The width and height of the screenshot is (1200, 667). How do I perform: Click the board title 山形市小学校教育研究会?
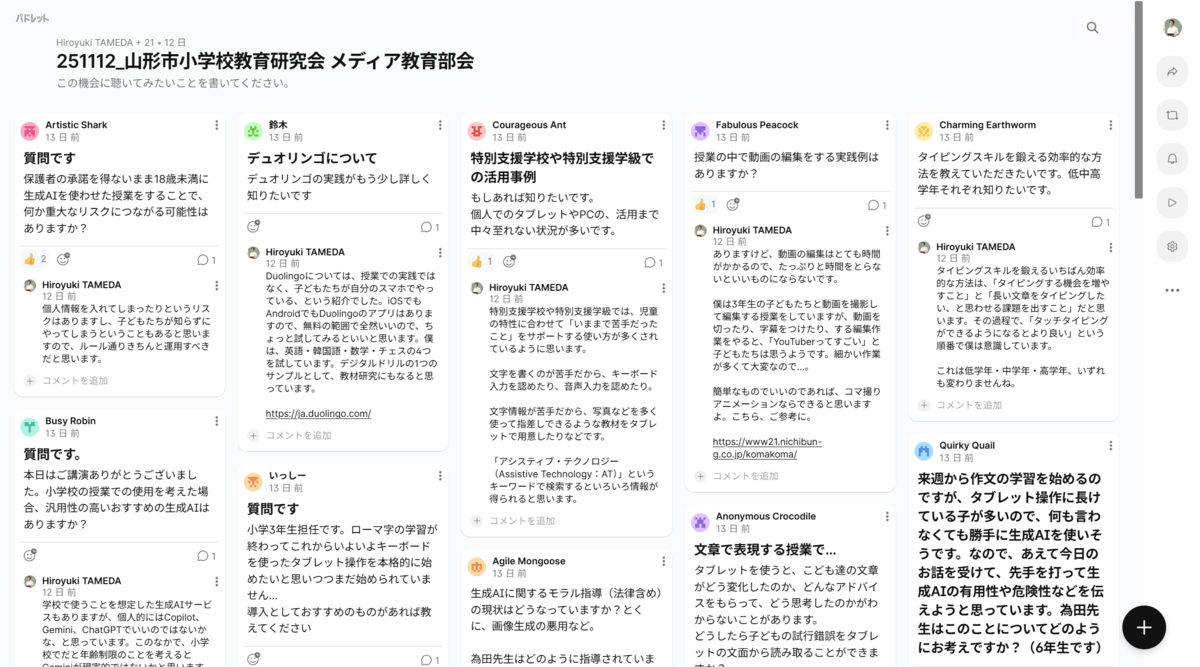pos(265,61)
